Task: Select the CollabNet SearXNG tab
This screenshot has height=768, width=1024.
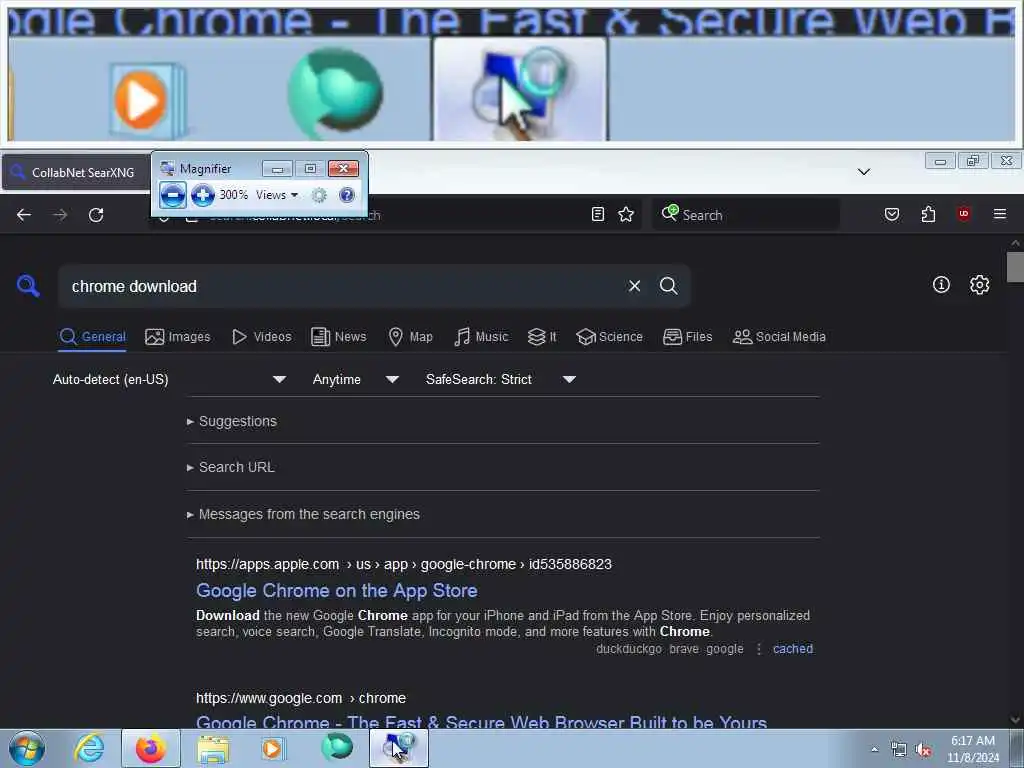Action: coord(76,172)
